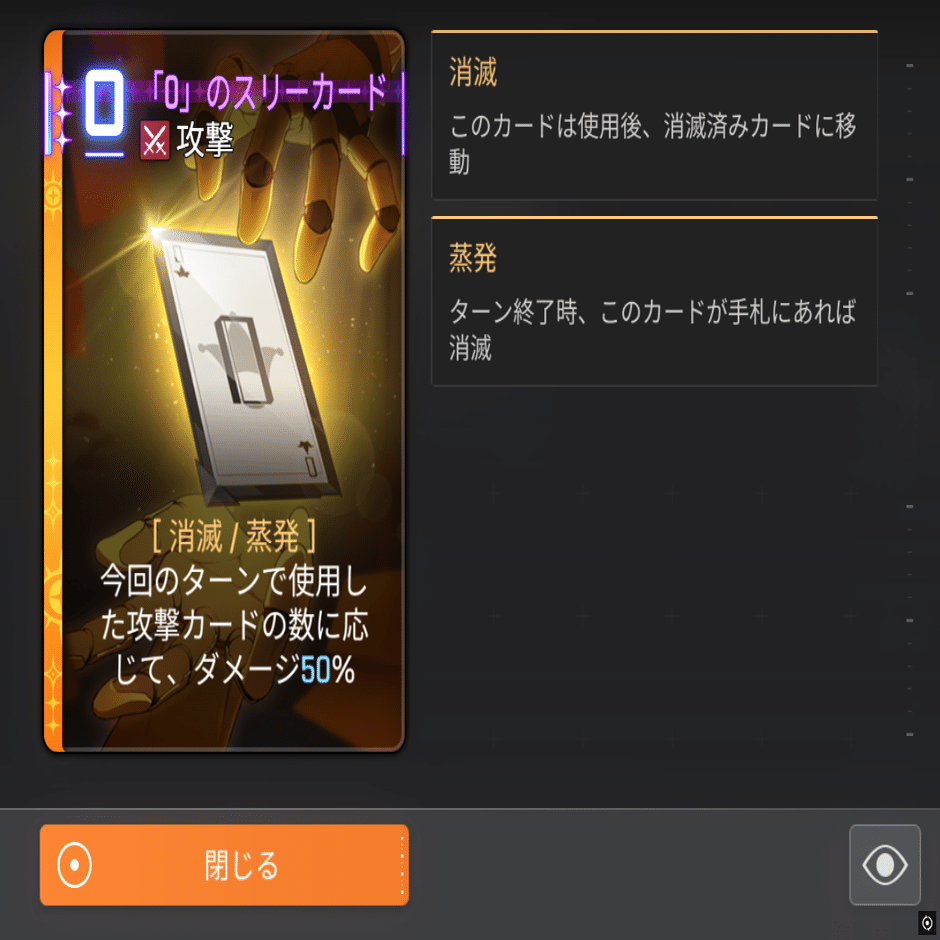The height and width of the screenshot is (940, 940).
Task: Click the sparkle stars beside card title
Action: tap(62, 113)
